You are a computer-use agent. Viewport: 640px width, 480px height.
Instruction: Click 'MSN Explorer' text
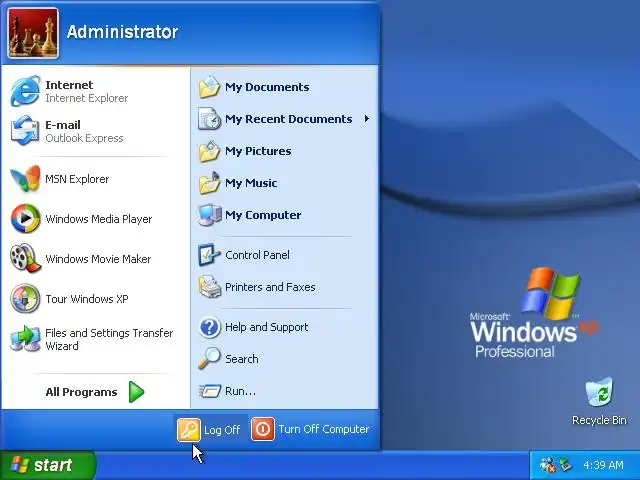point(77,179)
